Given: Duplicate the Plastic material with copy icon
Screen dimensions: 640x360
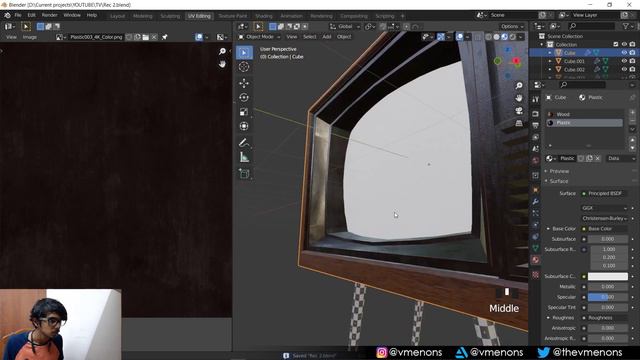Looking at the screenshot, I should (589, 158).
